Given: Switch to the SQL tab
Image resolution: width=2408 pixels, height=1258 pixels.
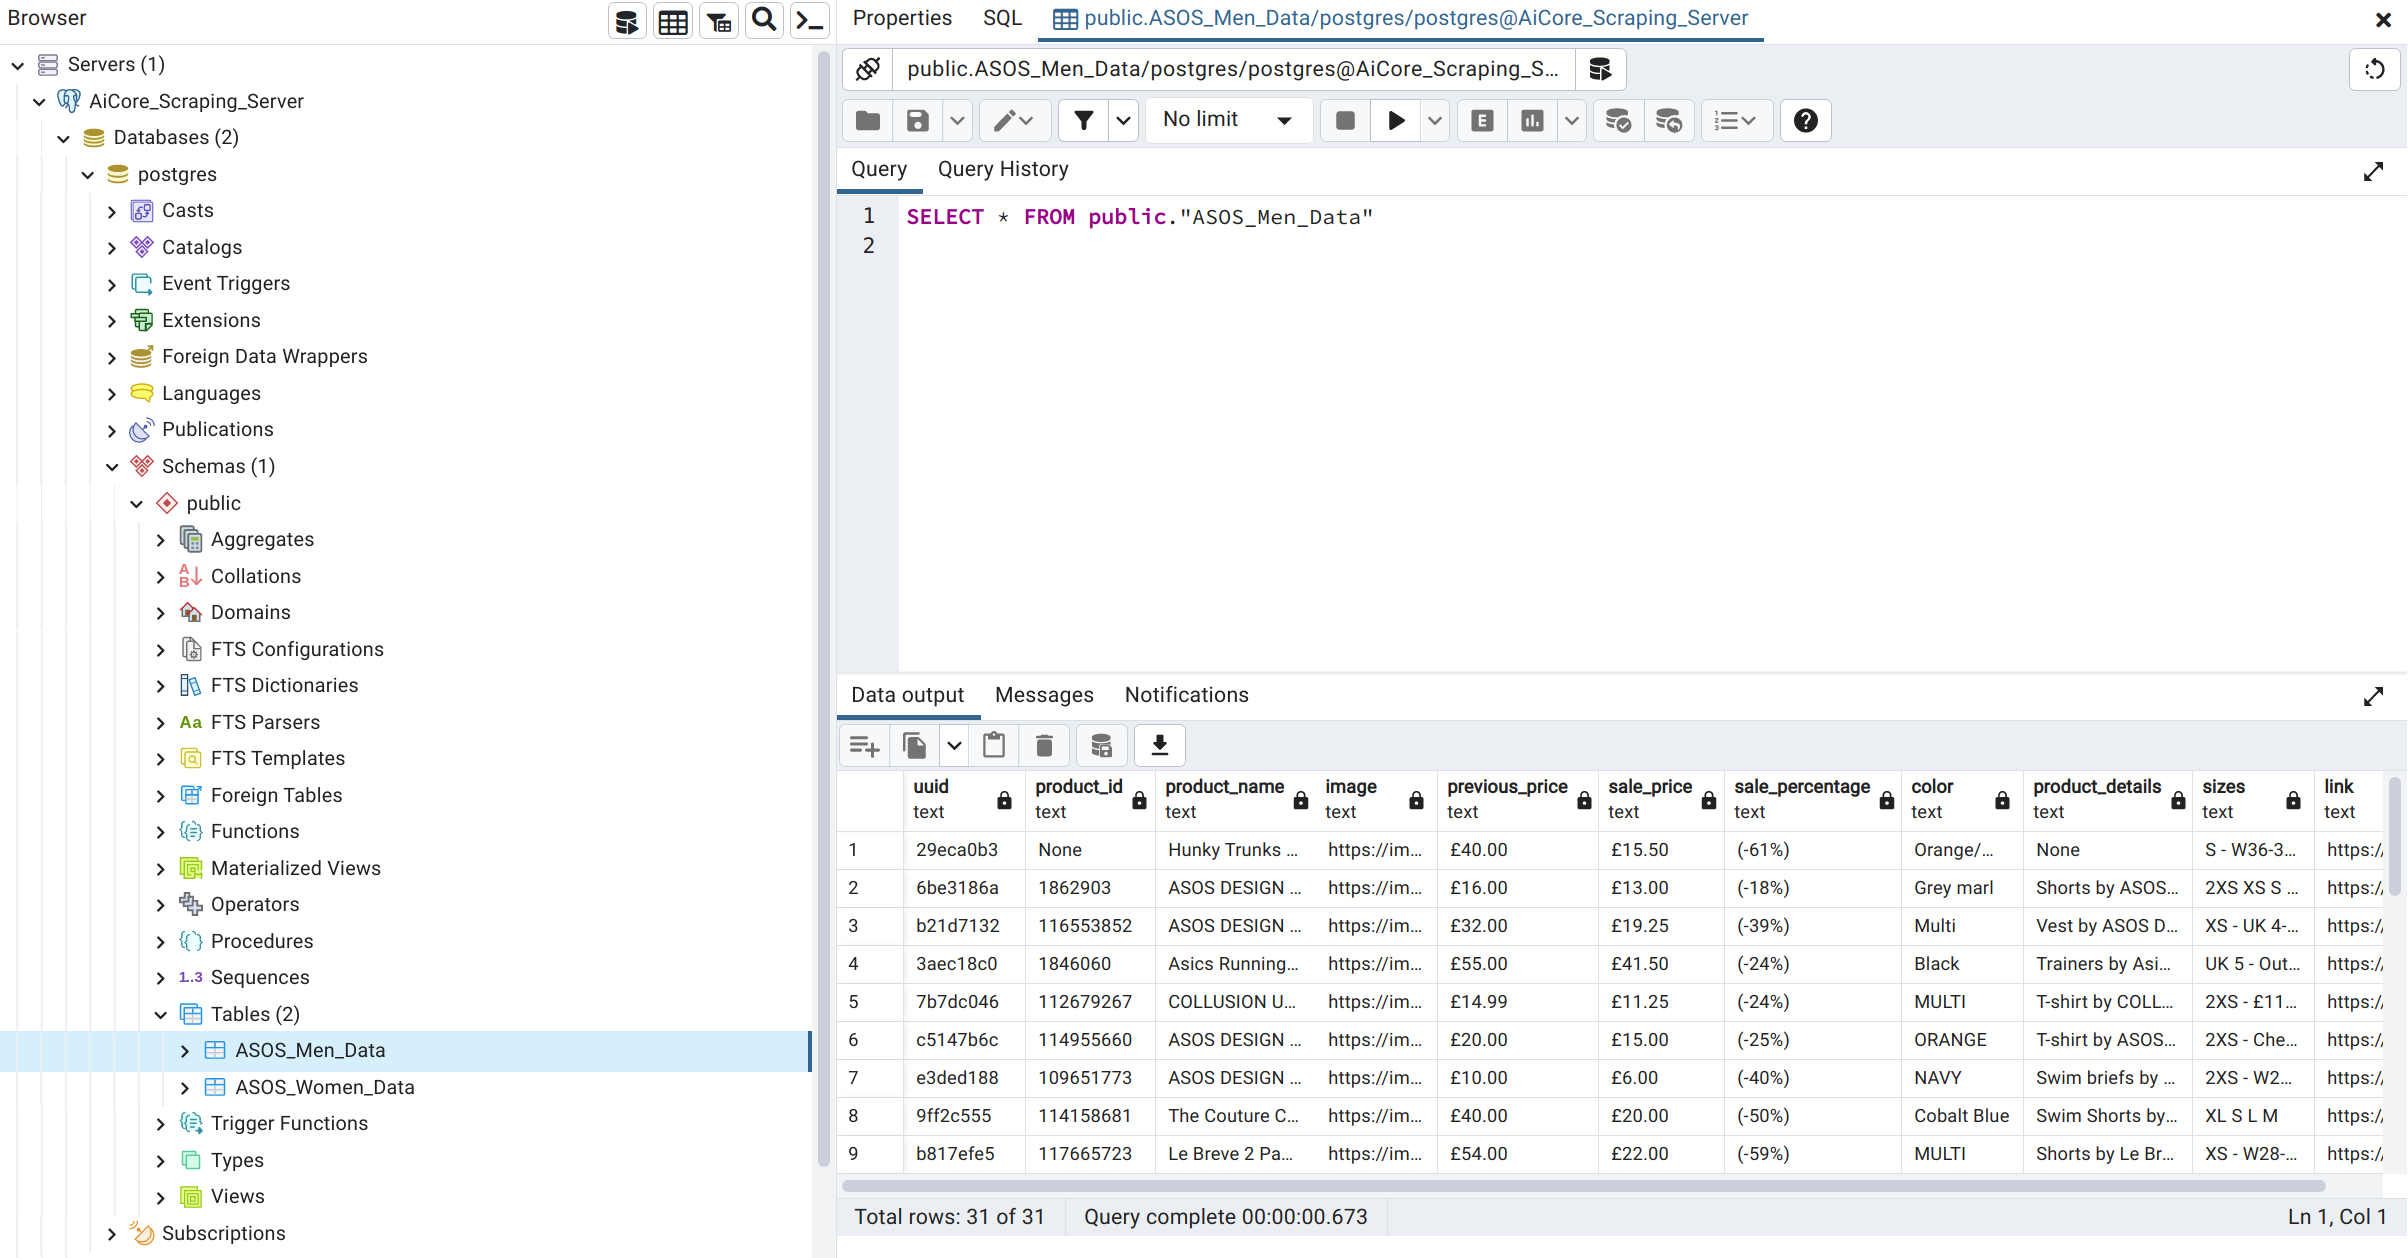Looking at the screenshot, I should 1002,18.
